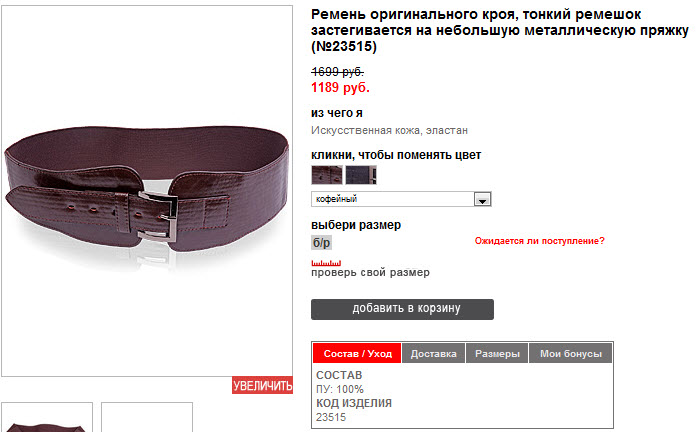This screenshot has width=699, height=432.
Task: Choose size б/р option
Action: tap(321, 243)
